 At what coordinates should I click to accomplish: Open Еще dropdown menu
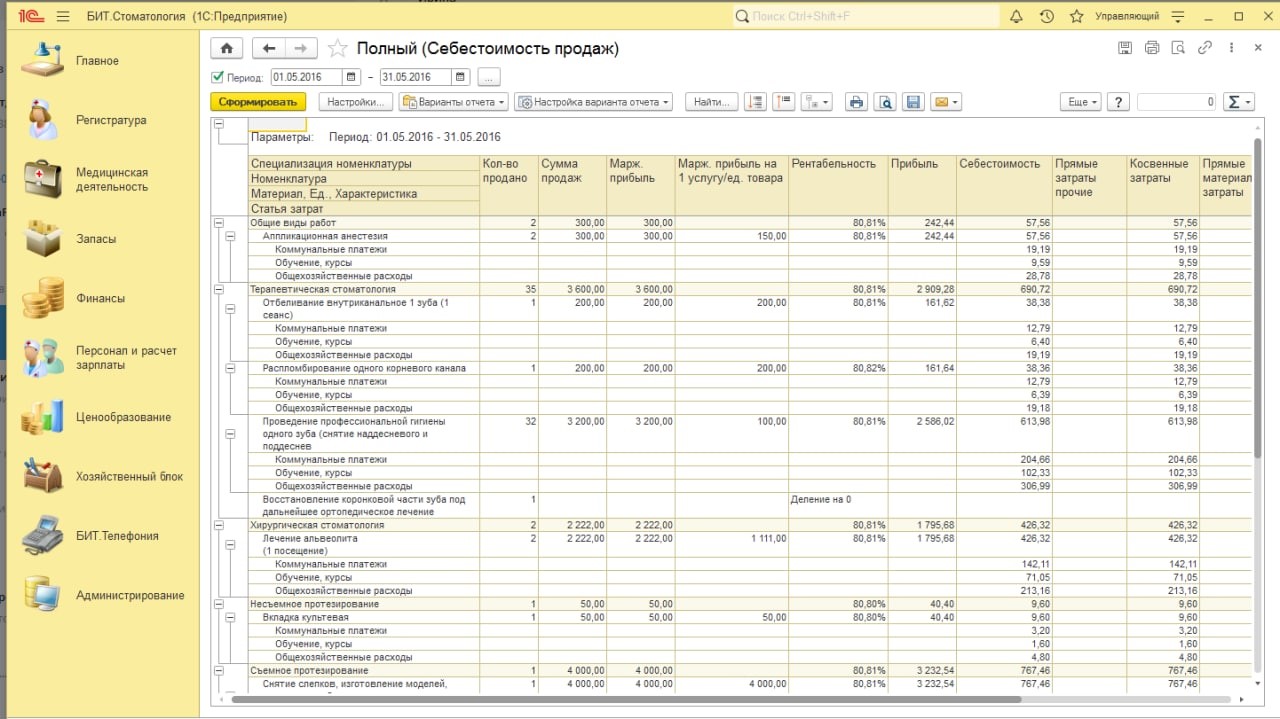(x=1080, y=102)
